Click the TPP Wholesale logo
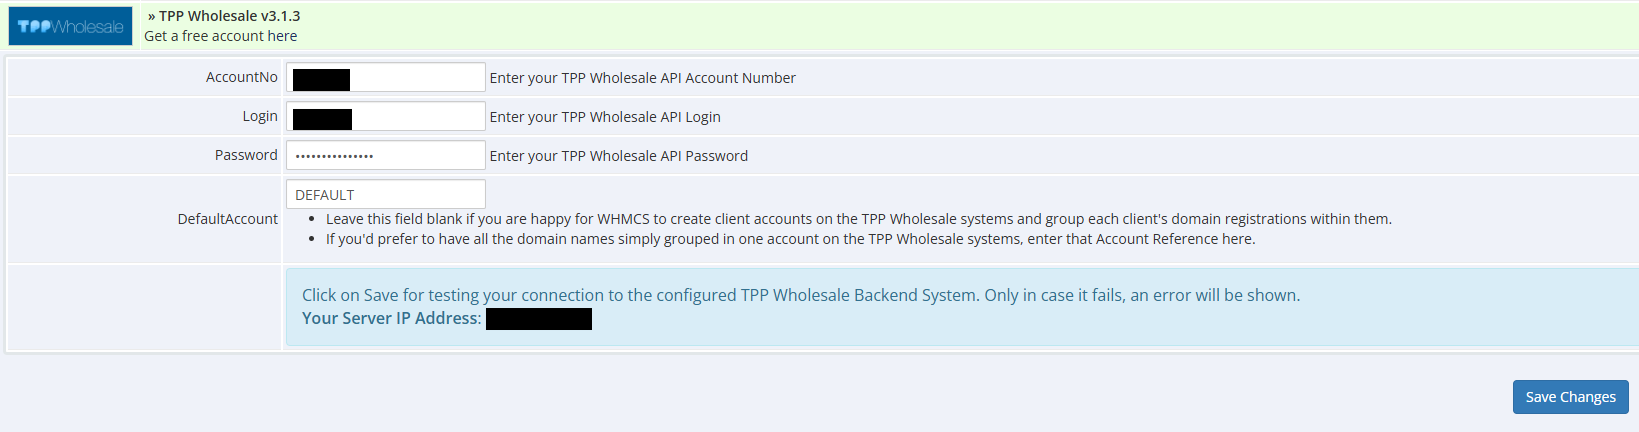Screen dimensions: 1639x432 pyautogui.click(x=70, y=26)
